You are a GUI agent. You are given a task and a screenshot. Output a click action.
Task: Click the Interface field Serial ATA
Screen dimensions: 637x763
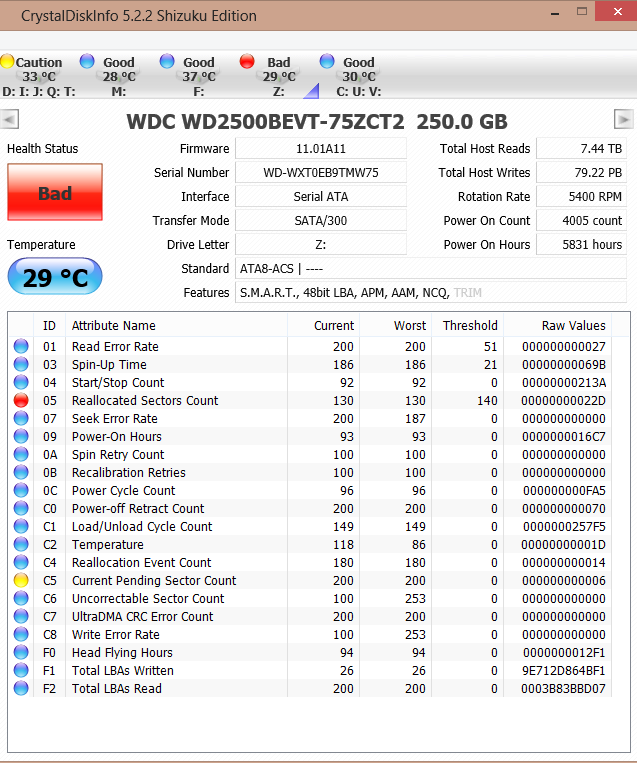(321, 197)
